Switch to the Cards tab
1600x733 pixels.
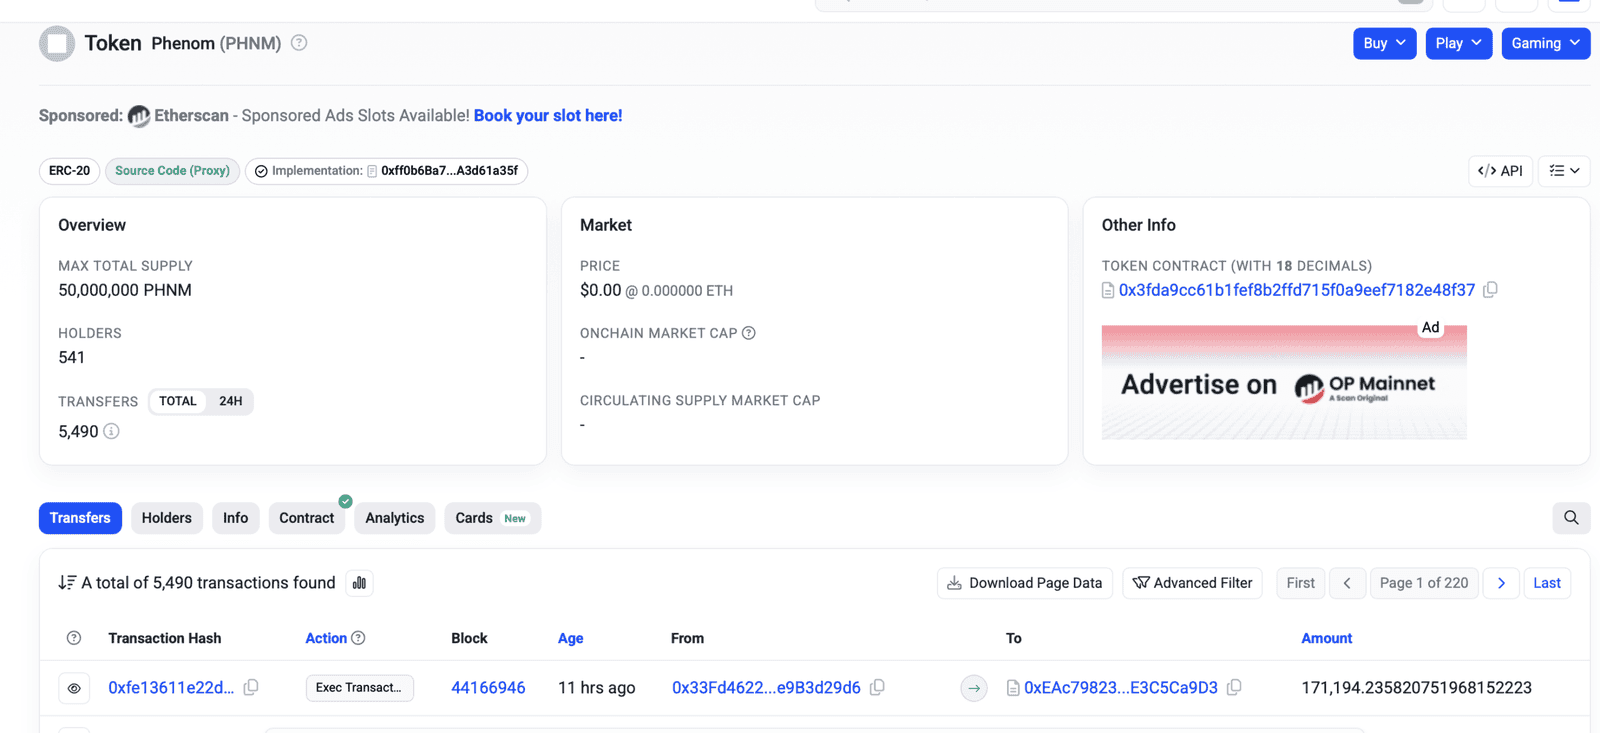[x=492, y=518]
